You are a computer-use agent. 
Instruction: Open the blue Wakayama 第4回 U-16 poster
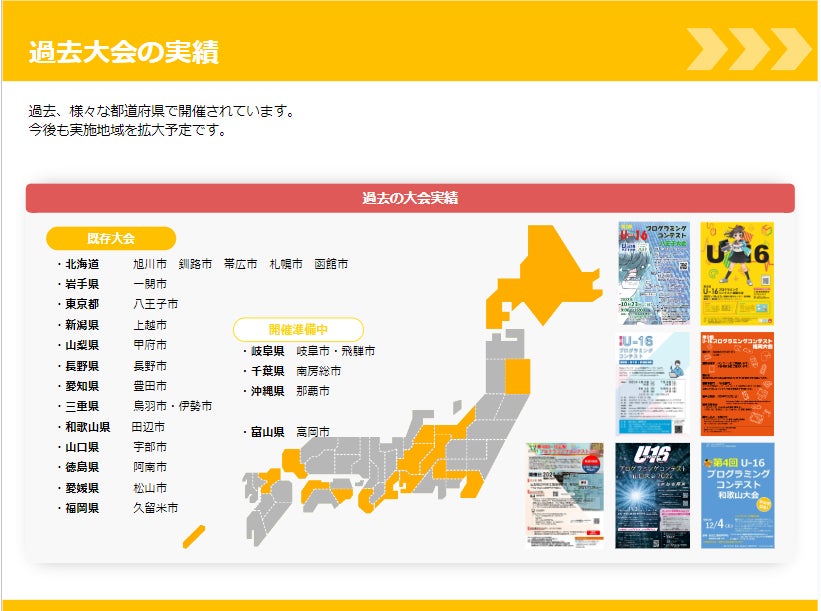[737, 495]
